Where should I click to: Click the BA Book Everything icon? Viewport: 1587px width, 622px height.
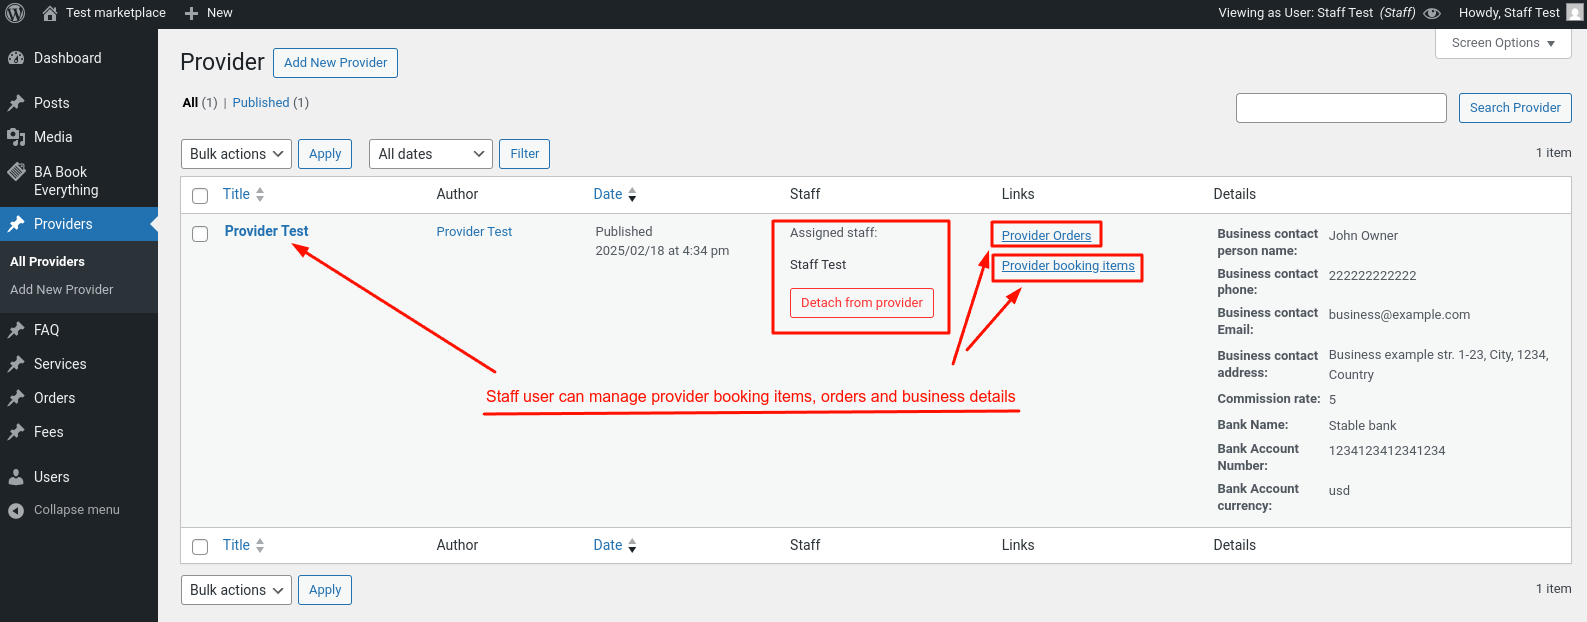tap(16, 172)
